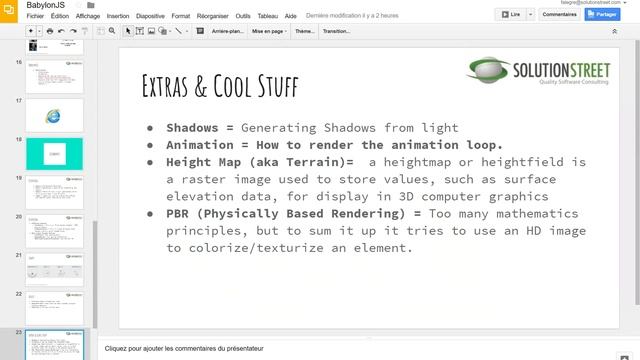
Task: Click the insert comment icon in toolbar
Action: point(200,31)
